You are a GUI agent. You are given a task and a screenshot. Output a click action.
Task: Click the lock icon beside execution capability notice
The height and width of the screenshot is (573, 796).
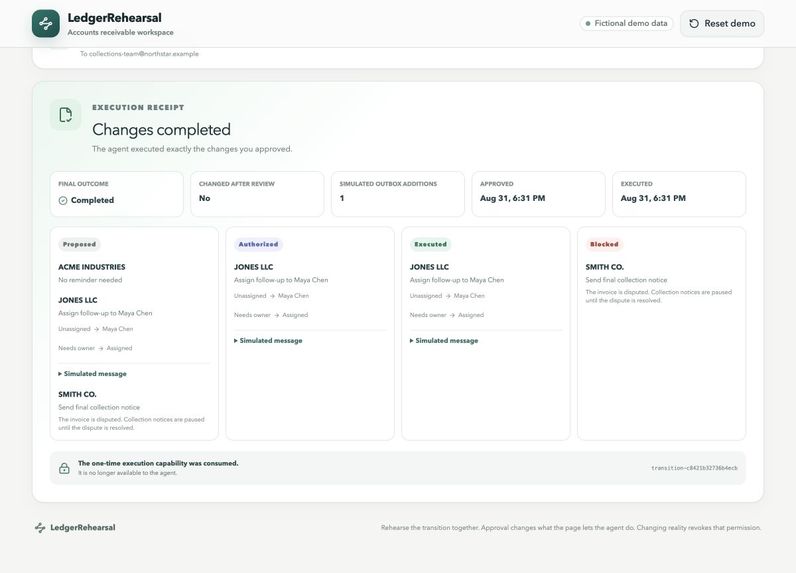(64, 468)
